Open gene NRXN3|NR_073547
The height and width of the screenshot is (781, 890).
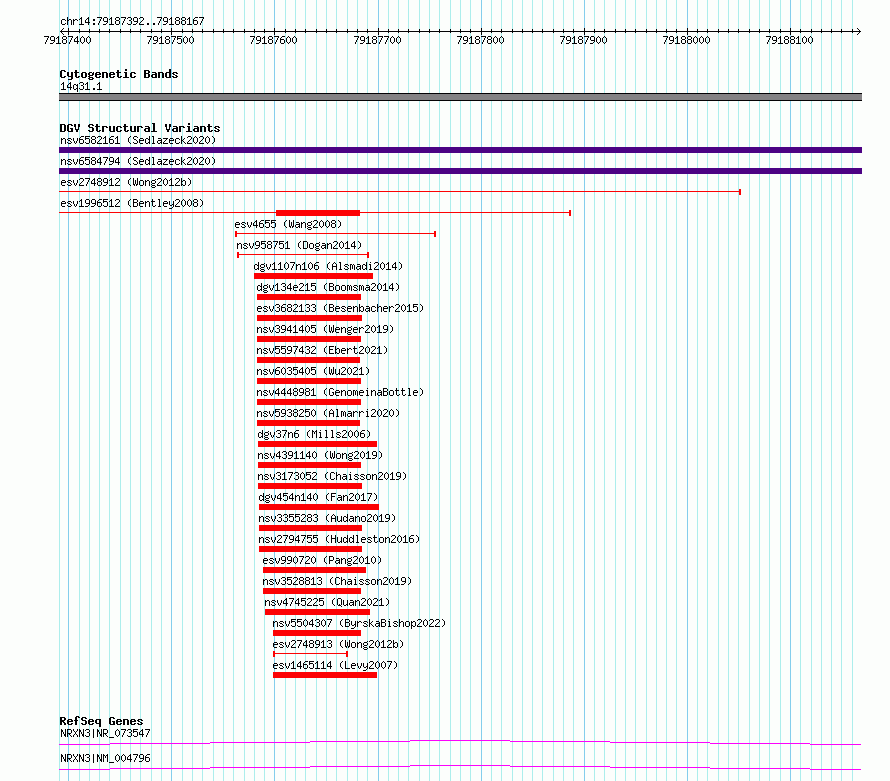105,733
